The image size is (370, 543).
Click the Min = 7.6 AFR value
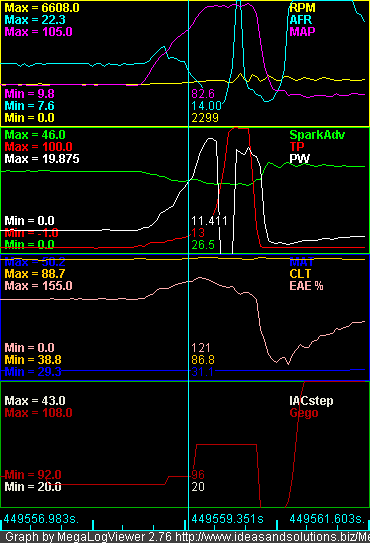pyautogui.click(x=29, y=106)
